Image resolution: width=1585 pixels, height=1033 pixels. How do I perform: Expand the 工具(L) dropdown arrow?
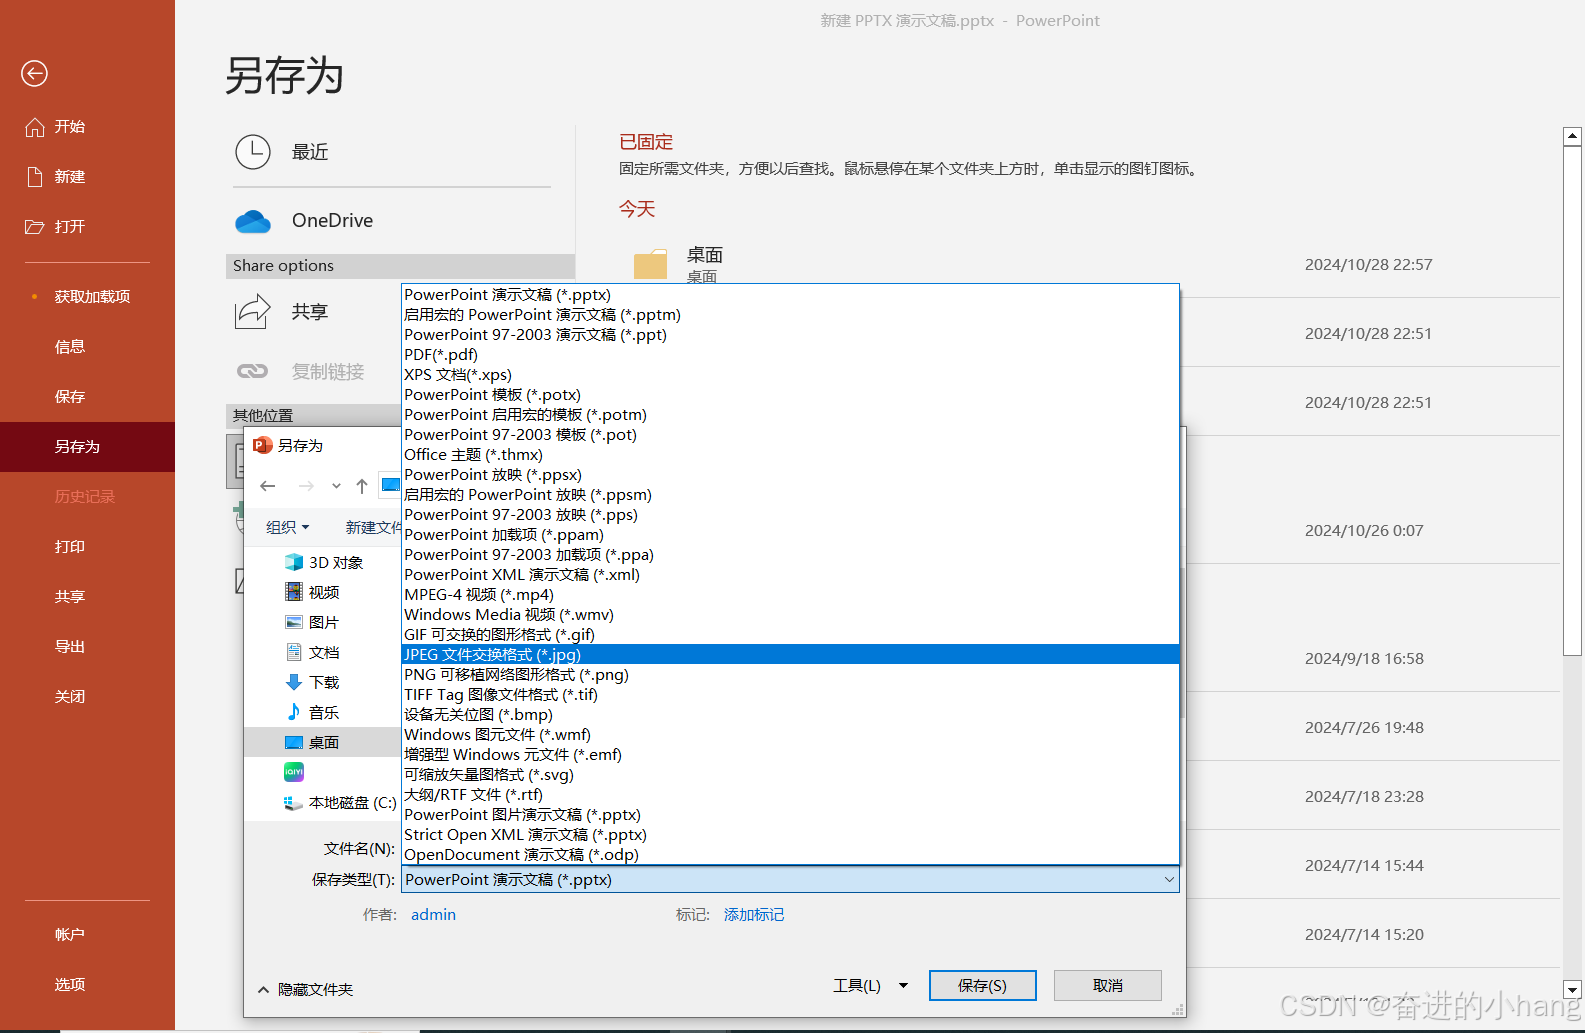click(903, 986)
